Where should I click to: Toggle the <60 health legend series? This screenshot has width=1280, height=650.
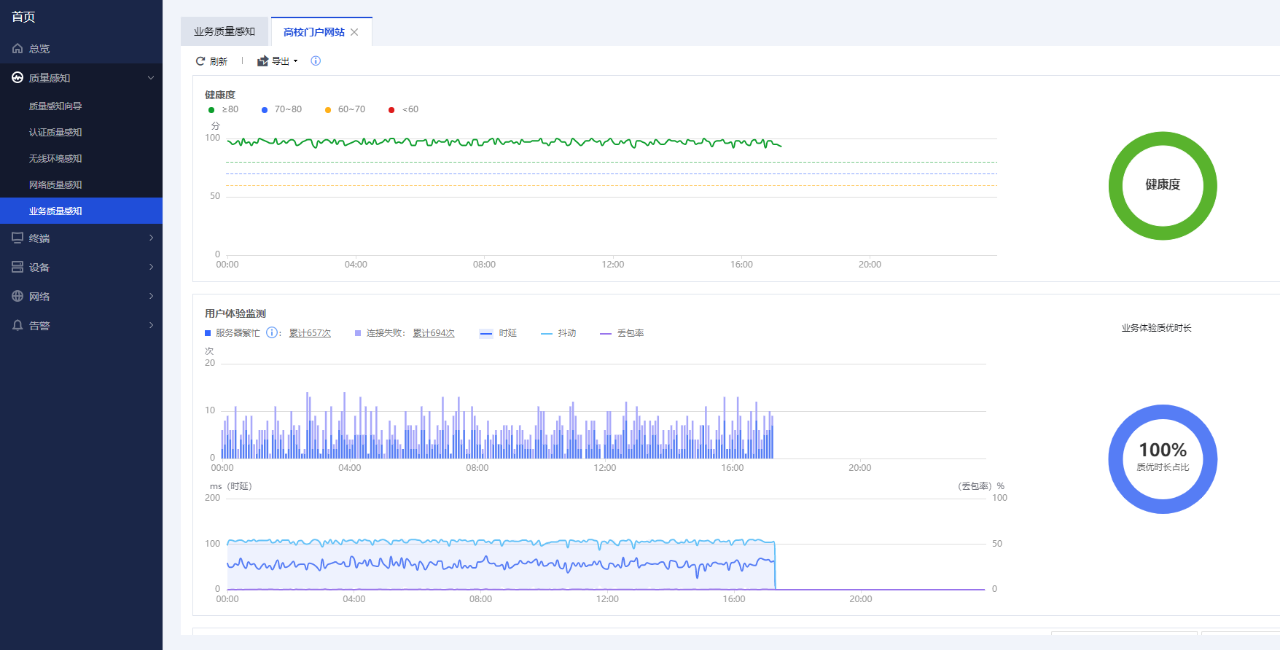403,109
